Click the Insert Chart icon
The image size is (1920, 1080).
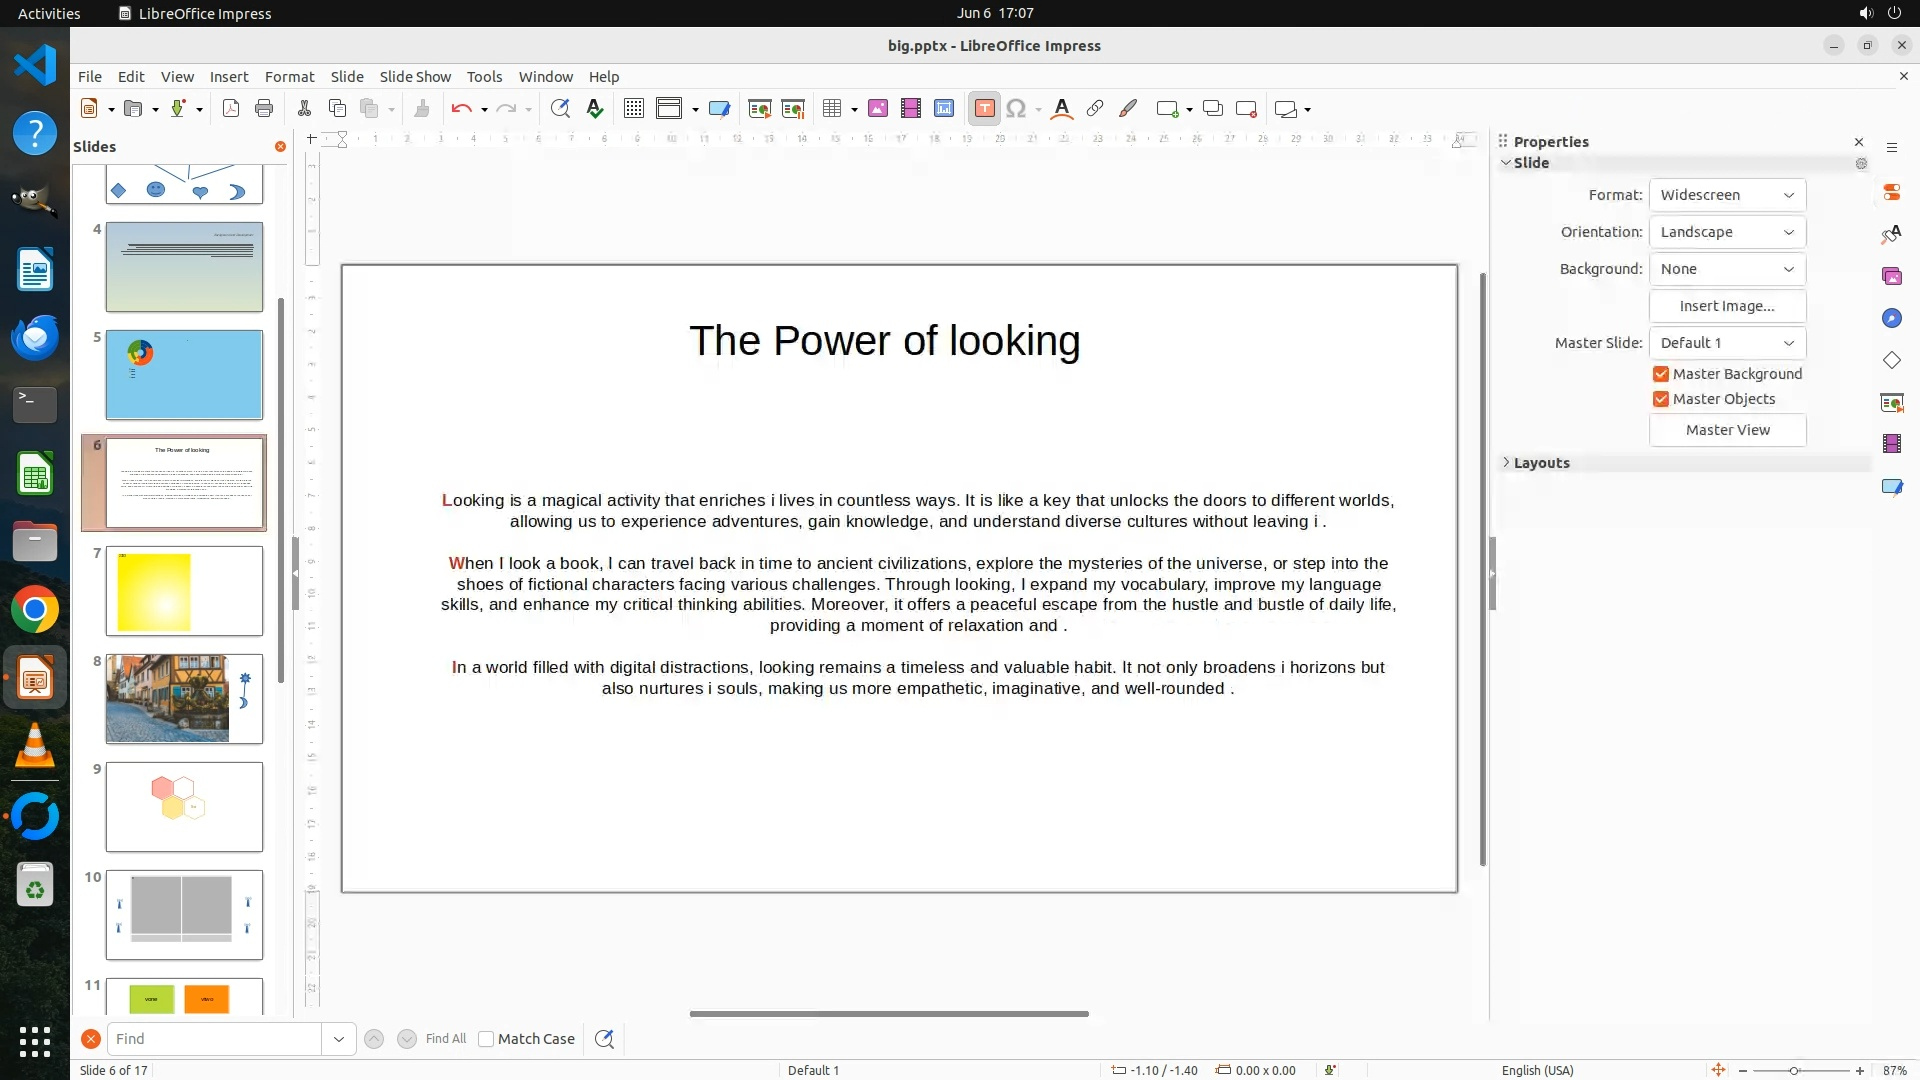tap(944, 109)
